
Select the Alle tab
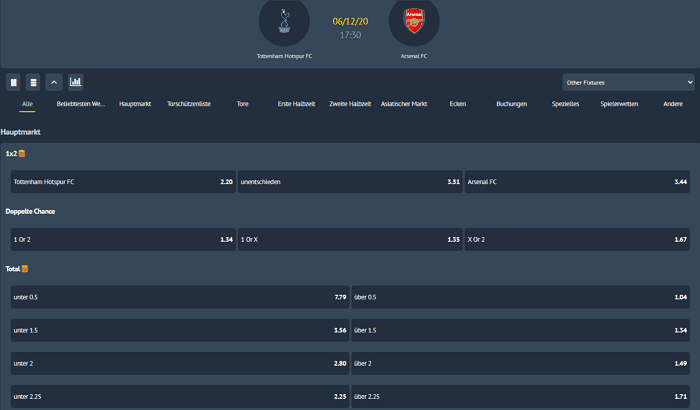[27, 104]
